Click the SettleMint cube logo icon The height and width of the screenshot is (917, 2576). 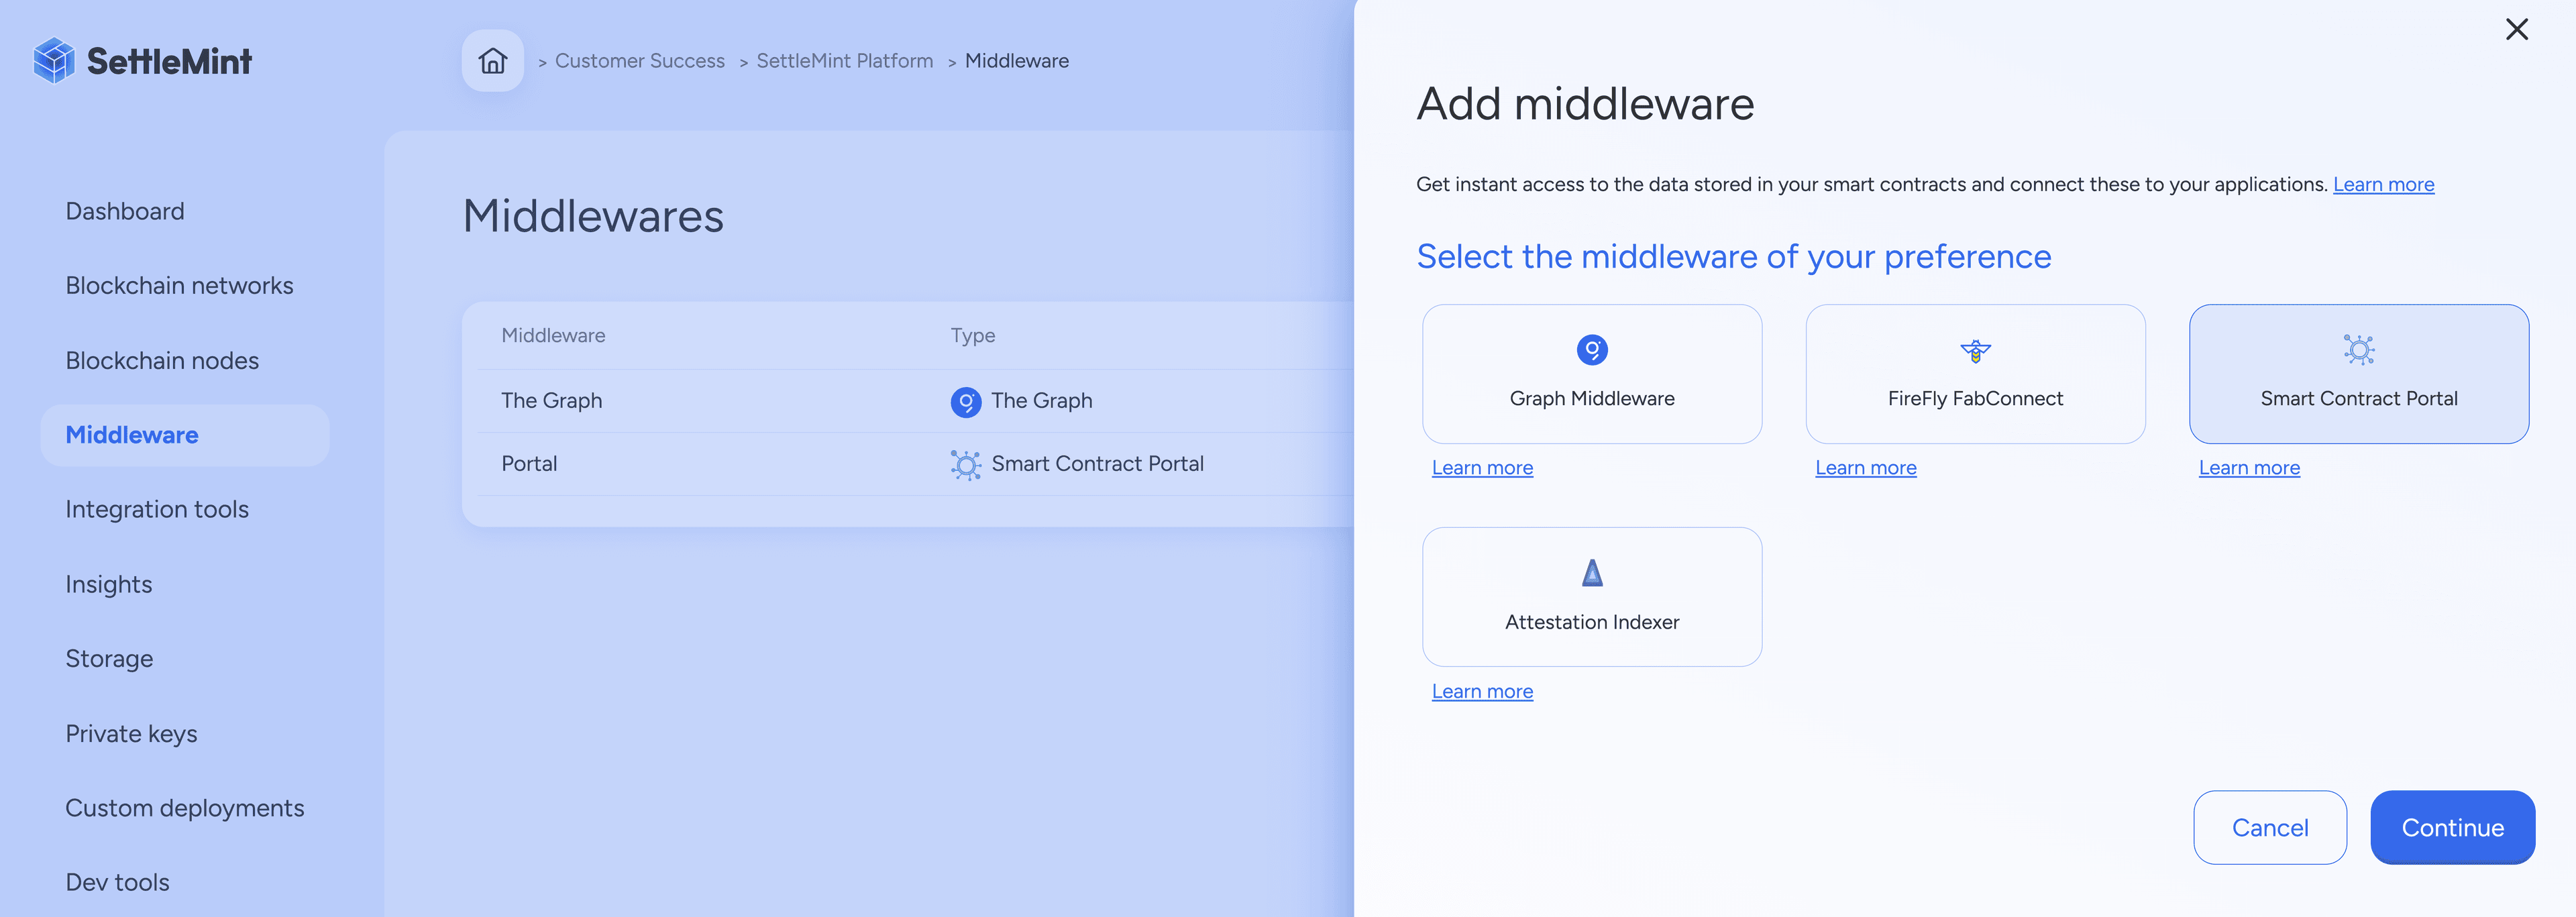click(54, 61)
